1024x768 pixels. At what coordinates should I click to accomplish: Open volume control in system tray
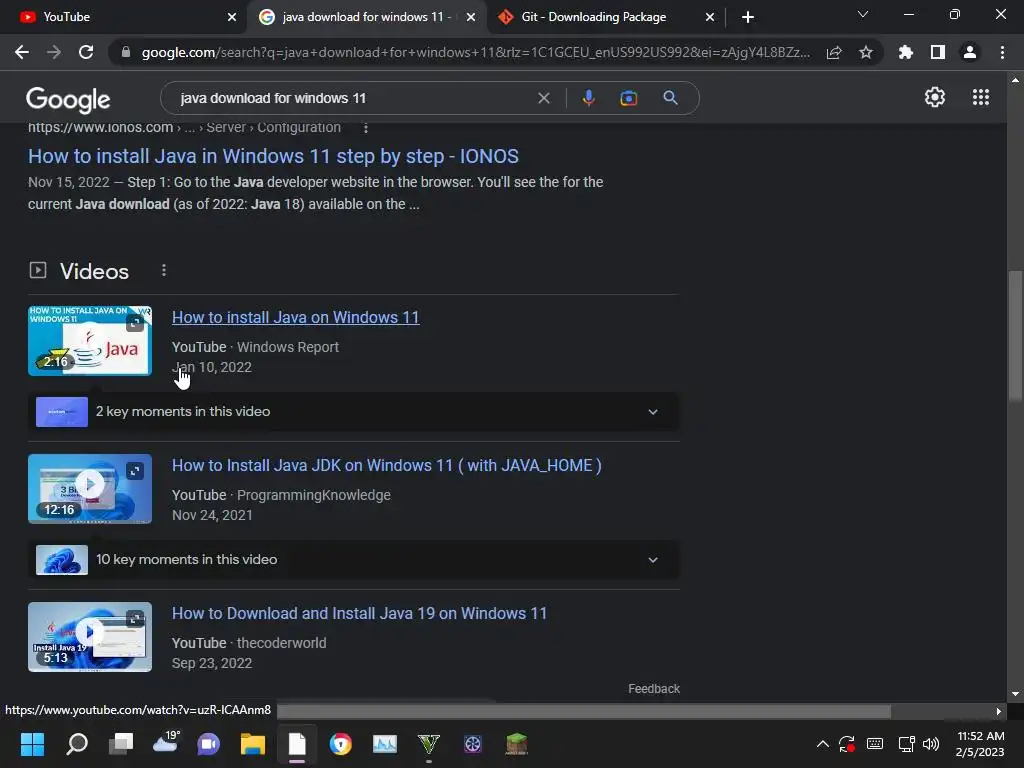click(x=931, y=744)
